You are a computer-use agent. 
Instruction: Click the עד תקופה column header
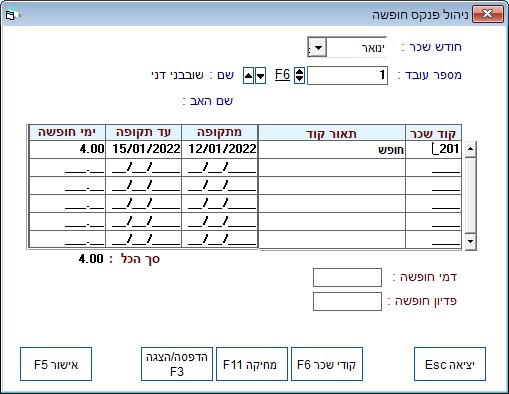point(144,133)
